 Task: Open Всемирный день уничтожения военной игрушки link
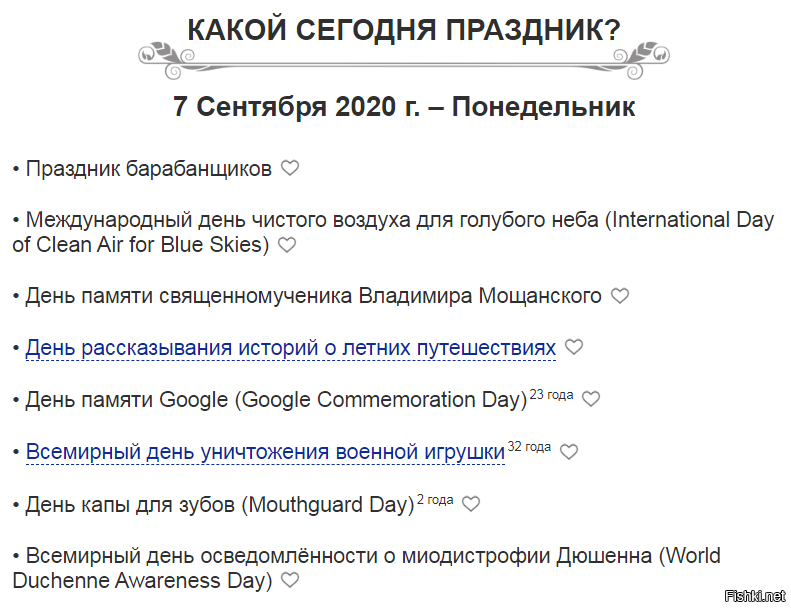tap(265, 452)
